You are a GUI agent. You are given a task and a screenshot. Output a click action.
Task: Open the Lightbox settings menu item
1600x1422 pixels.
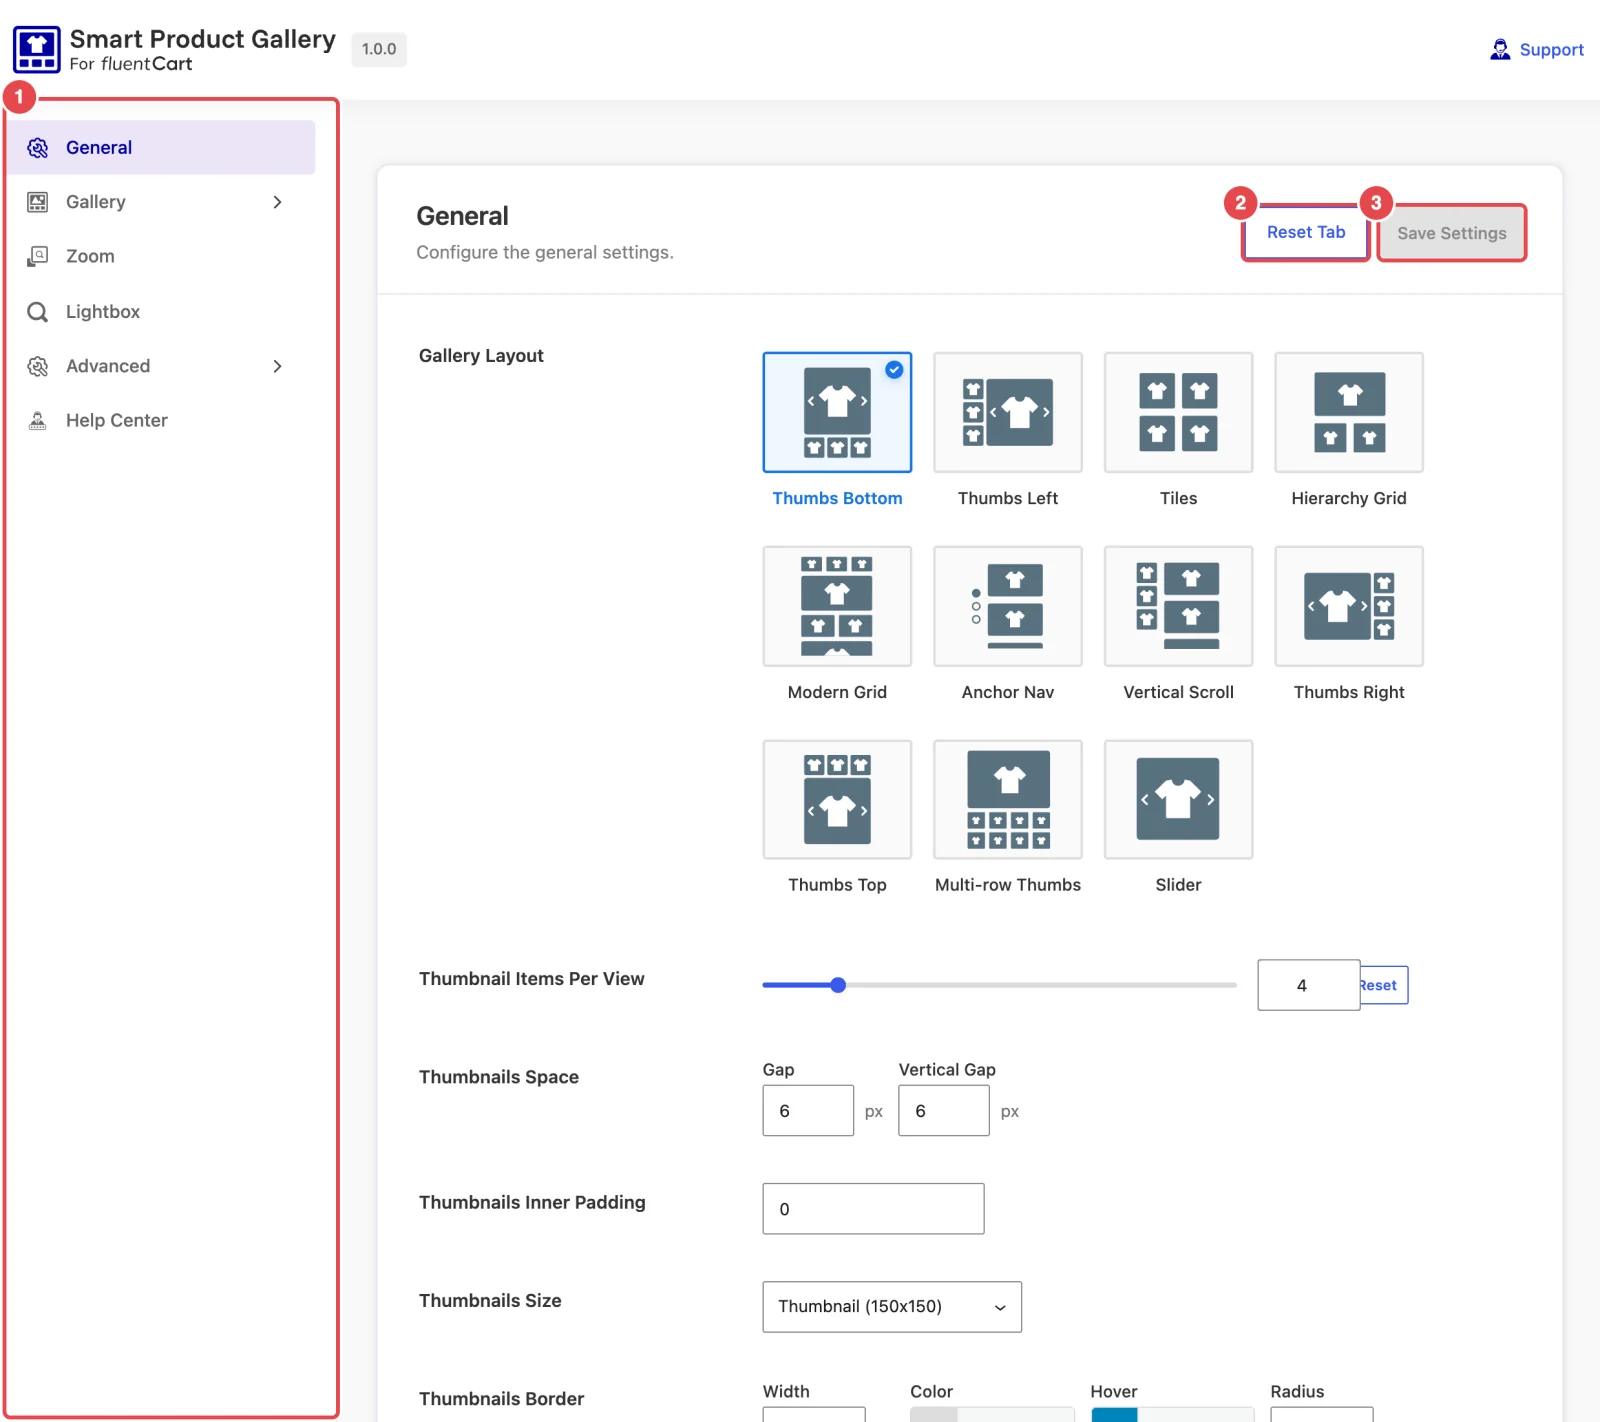pyautogui.click(x=162, y=312)
